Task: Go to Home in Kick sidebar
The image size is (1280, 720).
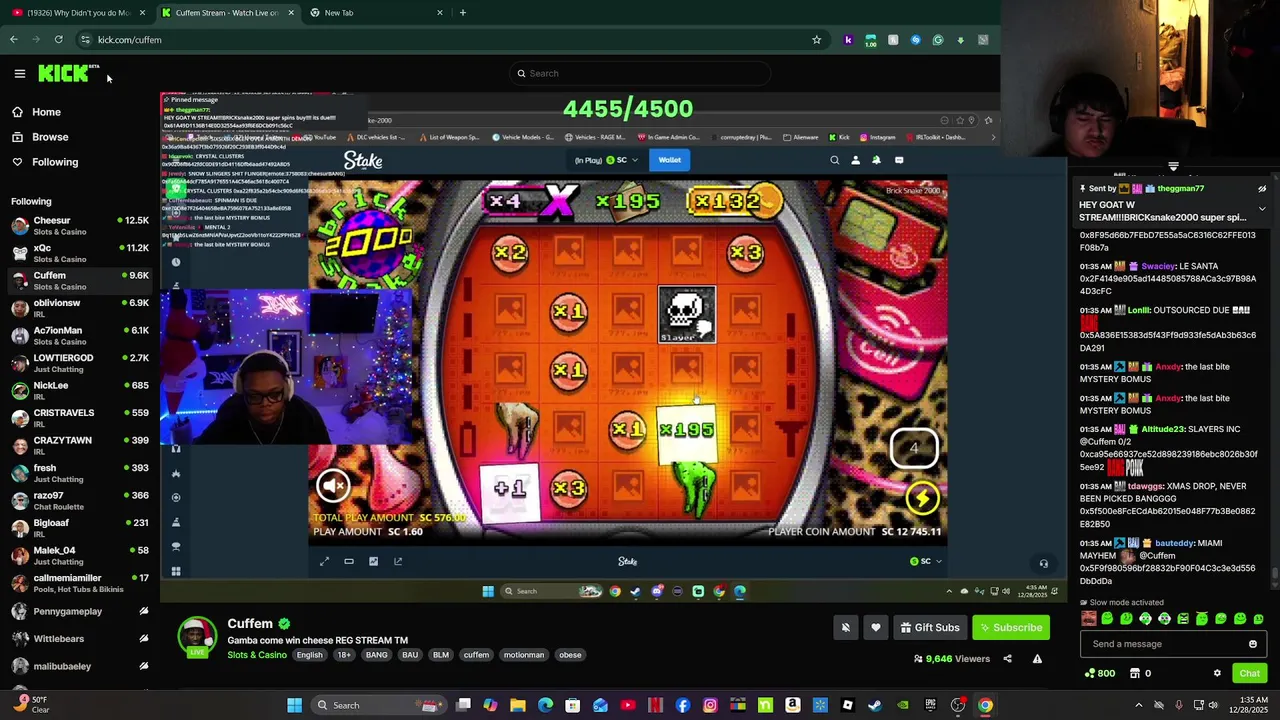Action: point(46,112)
